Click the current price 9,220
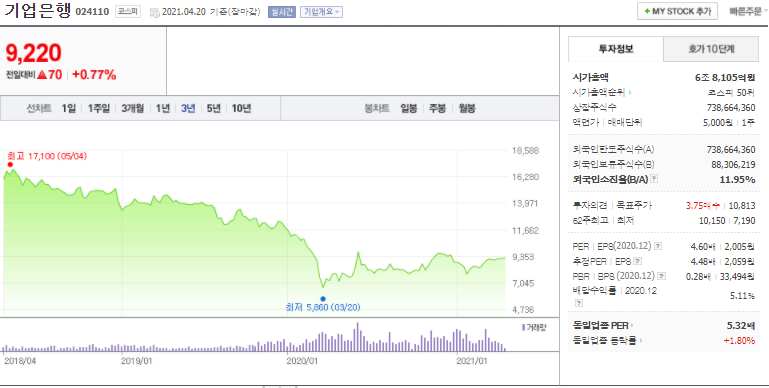This screenshot has height=388, width=769. pyautogui.click(x=33, y=53)
